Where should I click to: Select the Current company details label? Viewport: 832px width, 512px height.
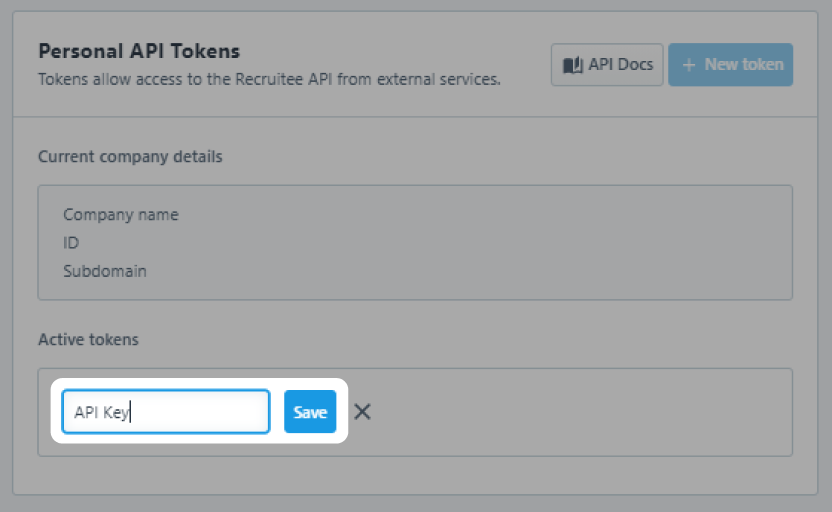(130, 157)
